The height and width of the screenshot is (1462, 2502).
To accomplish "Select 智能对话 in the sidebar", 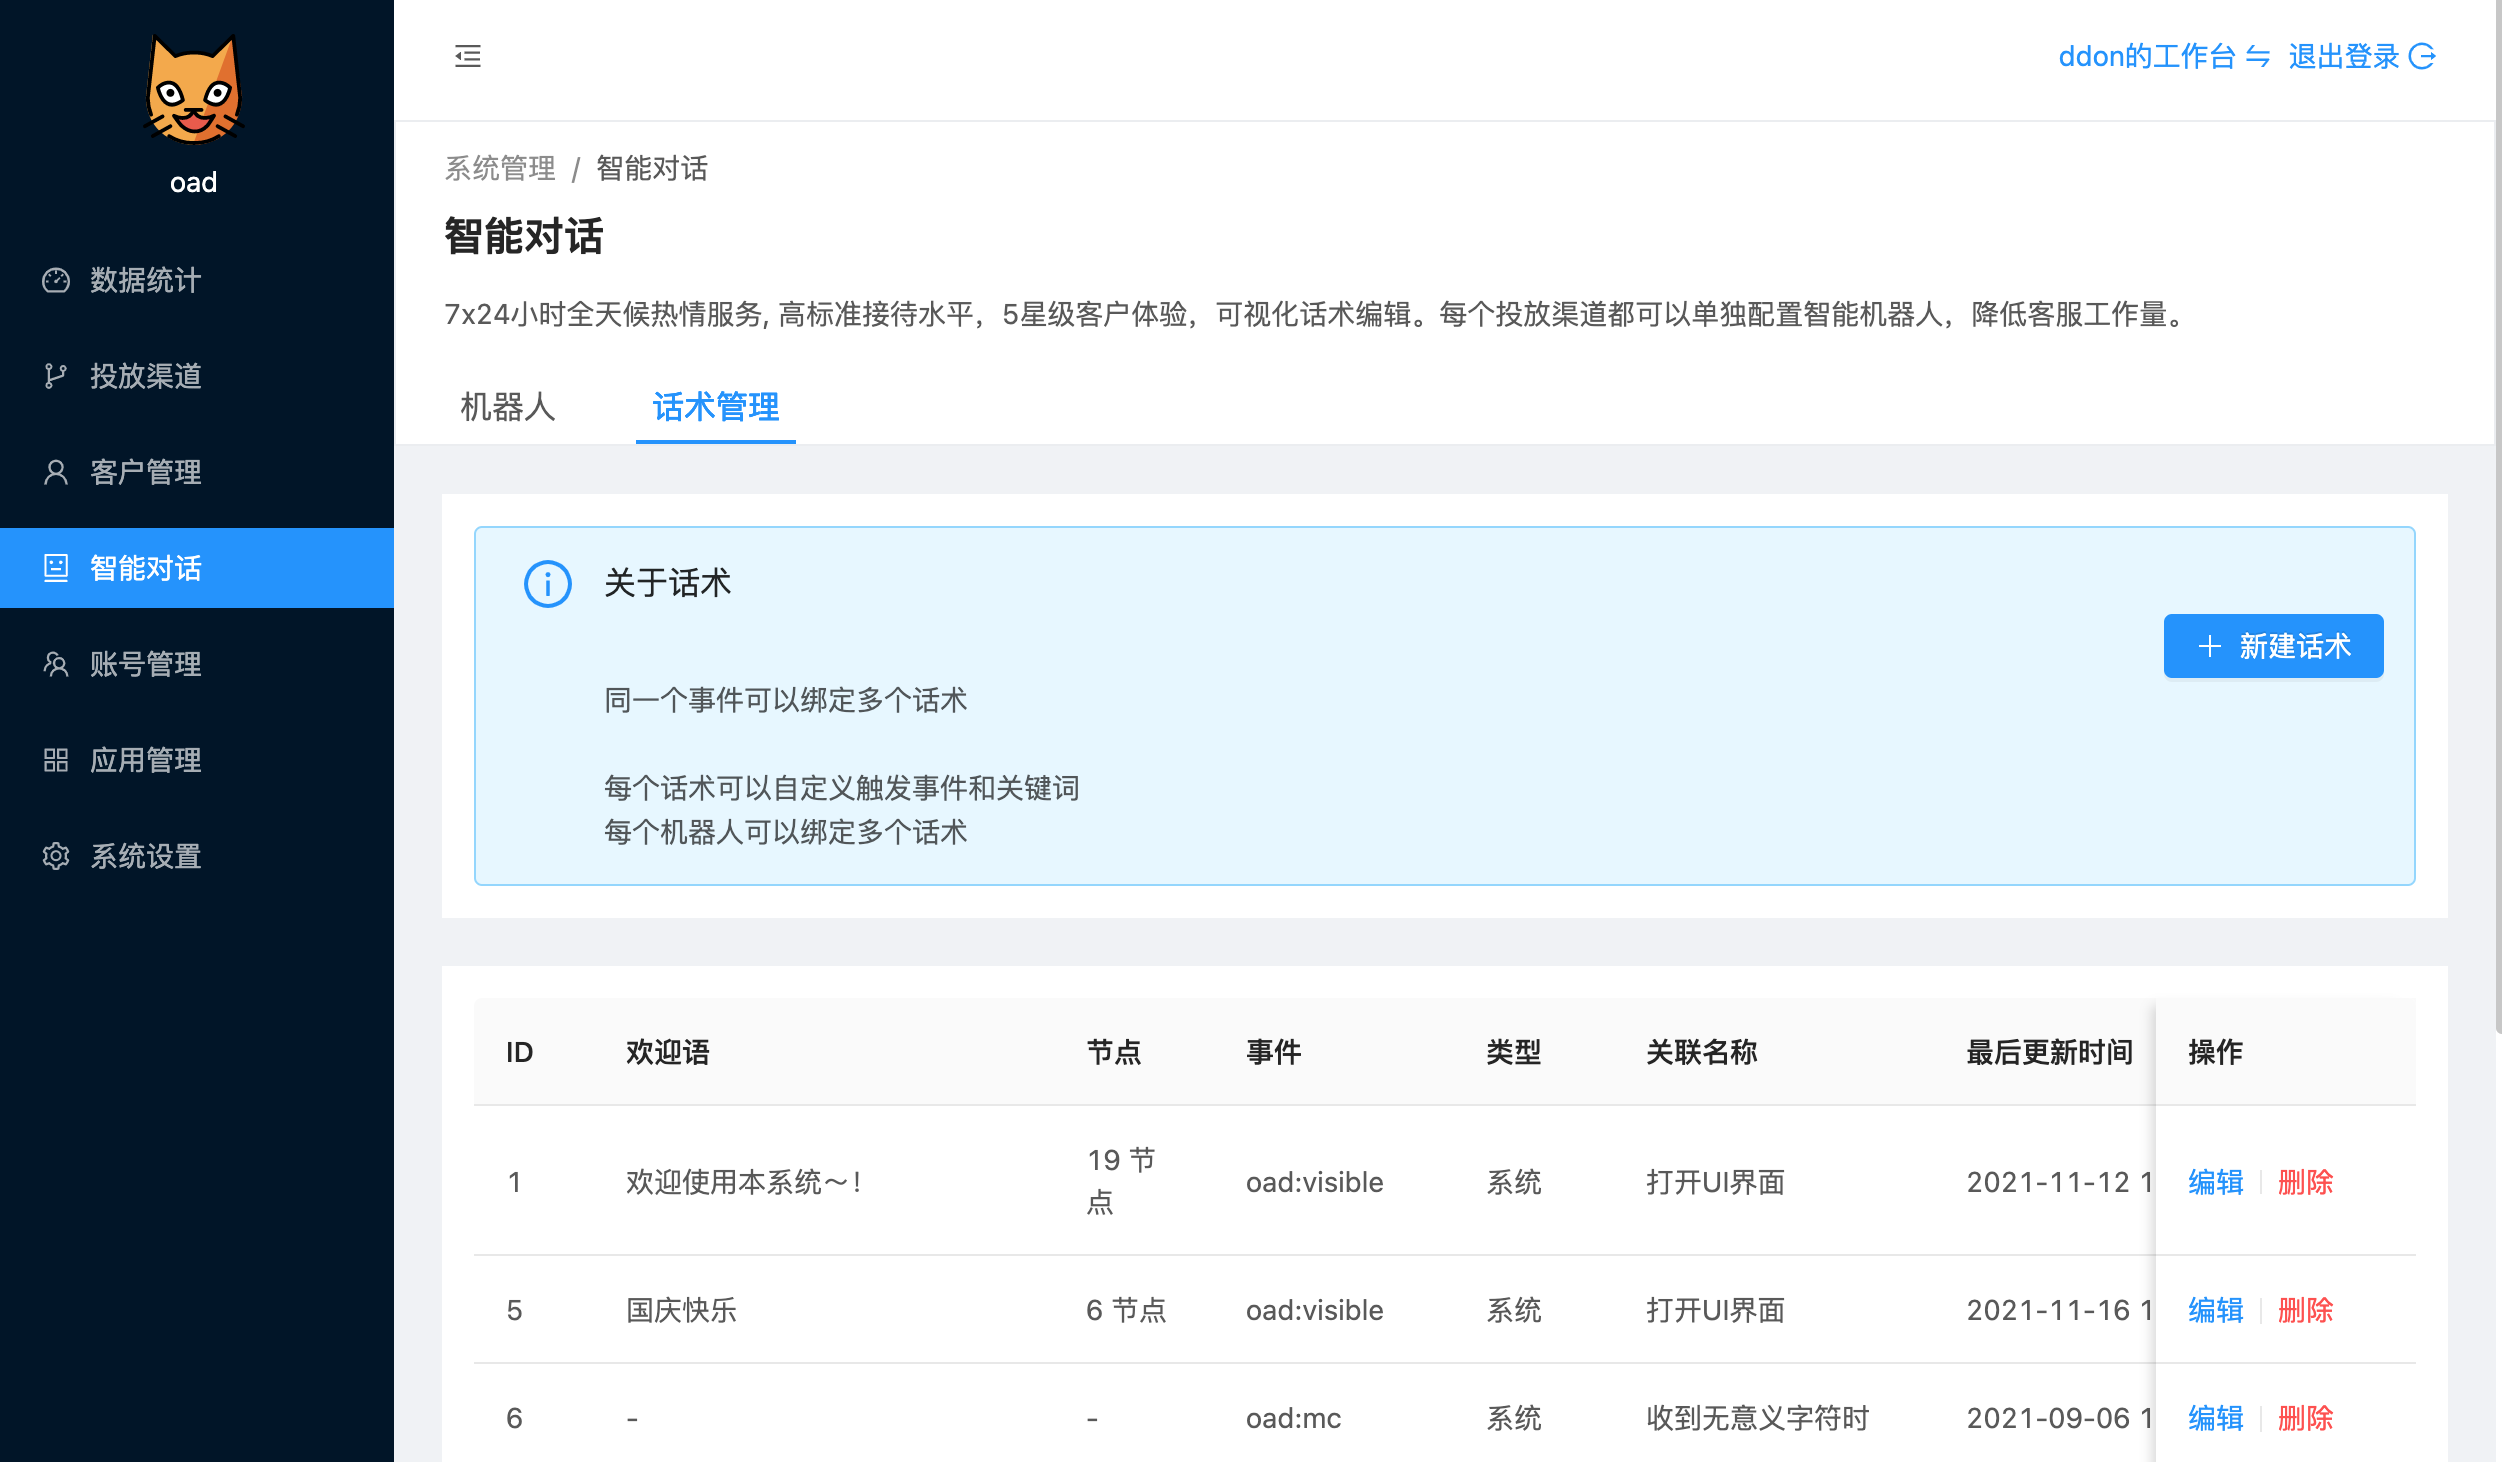I will coord(197,568).
